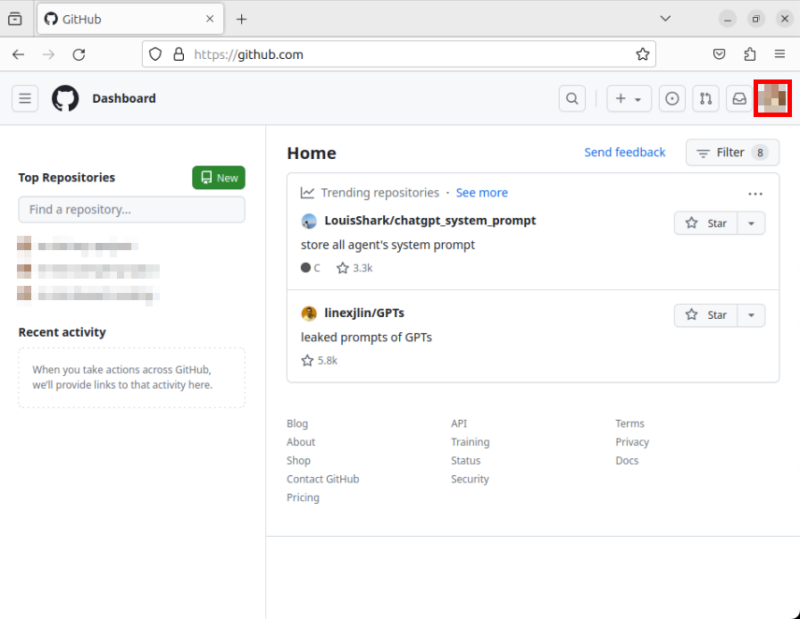Click the Find a repository field
Screen dimensions: 800x619
[131, 209]
